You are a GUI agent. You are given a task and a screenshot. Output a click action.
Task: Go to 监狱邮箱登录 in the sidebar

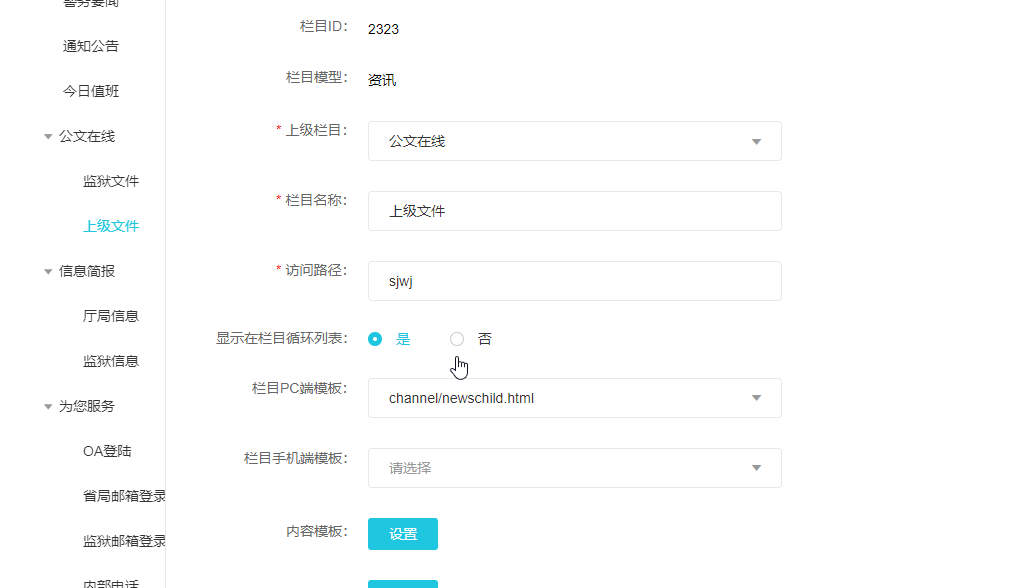pos(124,541)
